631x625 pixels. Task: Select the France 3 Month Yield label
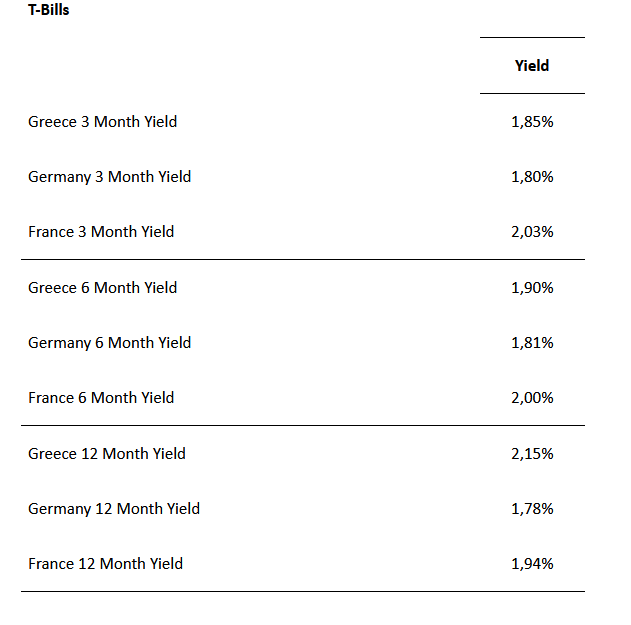pyautogui.click(x=101, y=232)
